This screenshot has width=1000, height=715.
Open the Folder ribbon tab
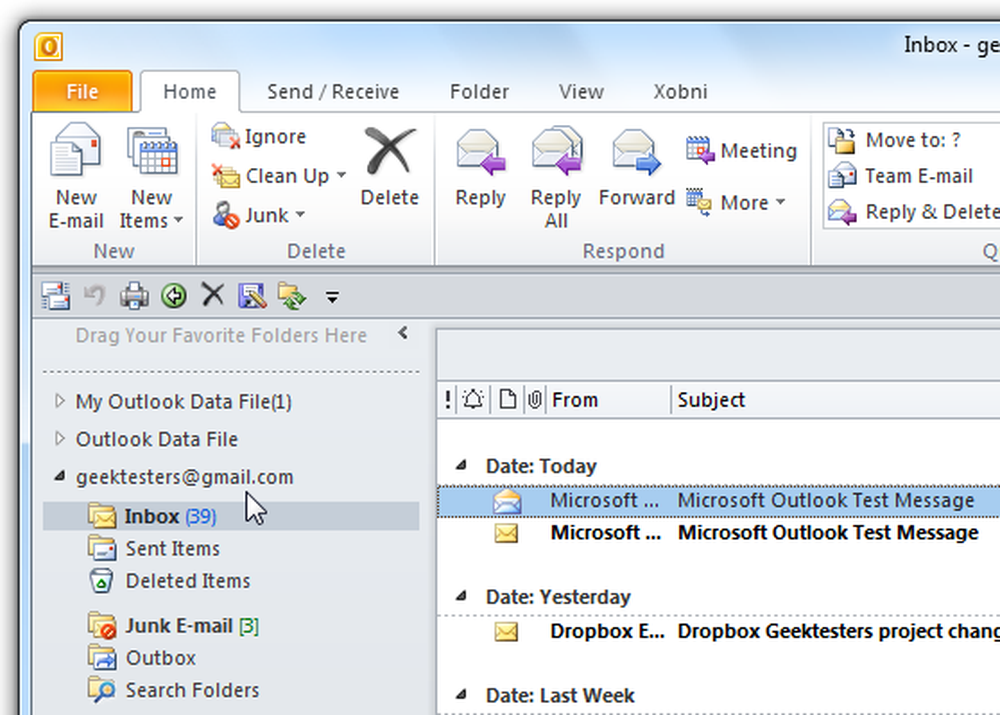[480, 91]
